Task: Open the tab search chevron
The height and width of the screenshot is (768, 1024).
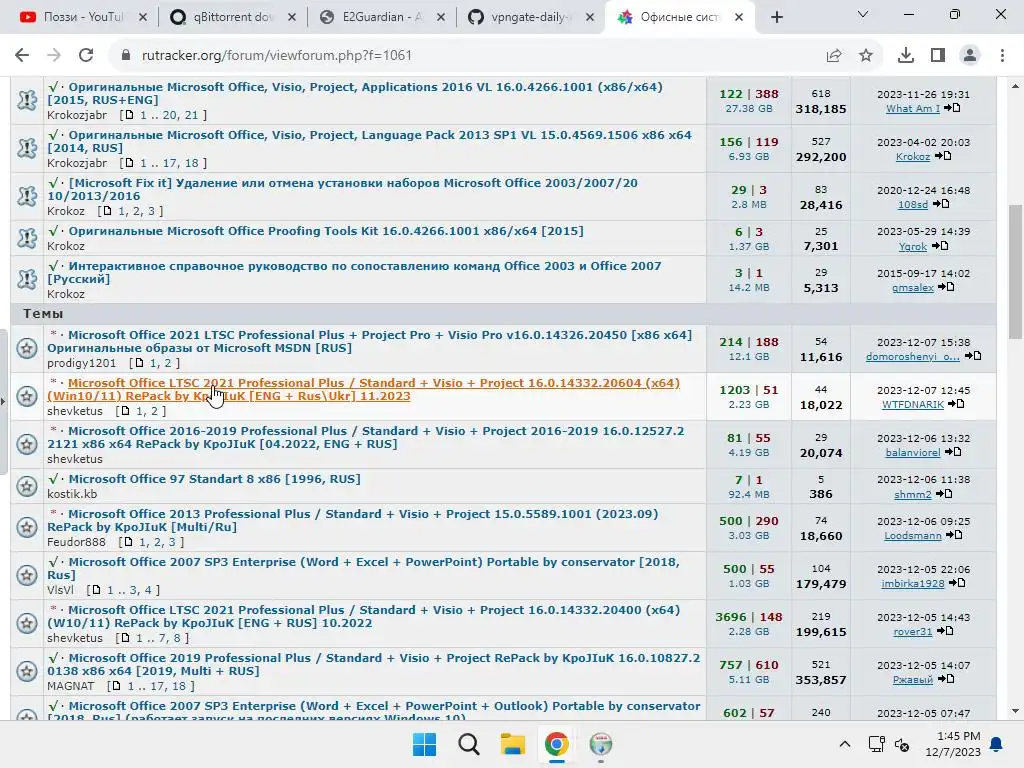Action: (863, 14)
